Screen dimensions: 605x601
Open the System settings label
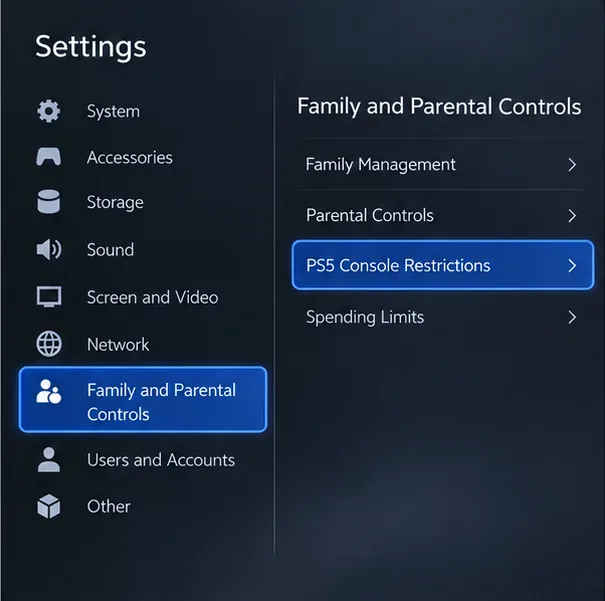[113, 111]
